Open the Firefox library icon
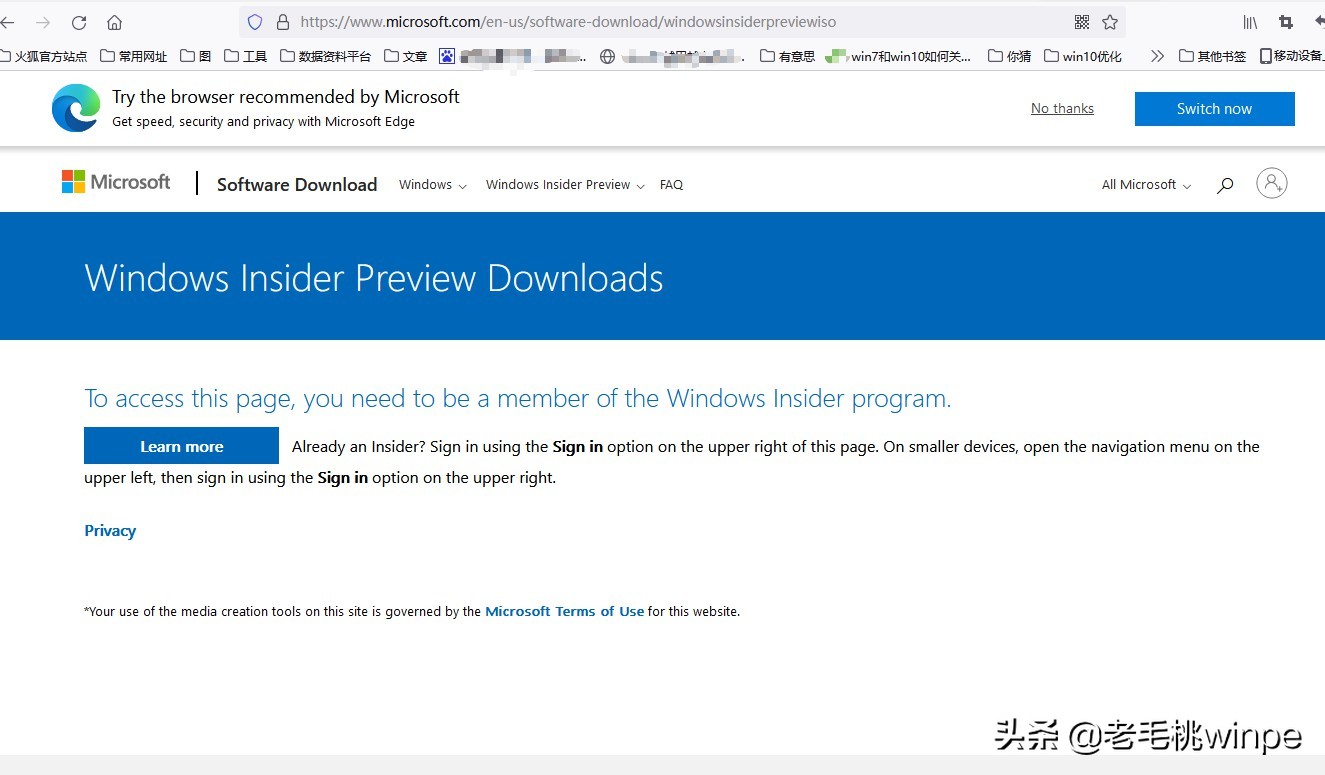The width and height of the screenshot is (1325, 775). [x=1250, y=22]
